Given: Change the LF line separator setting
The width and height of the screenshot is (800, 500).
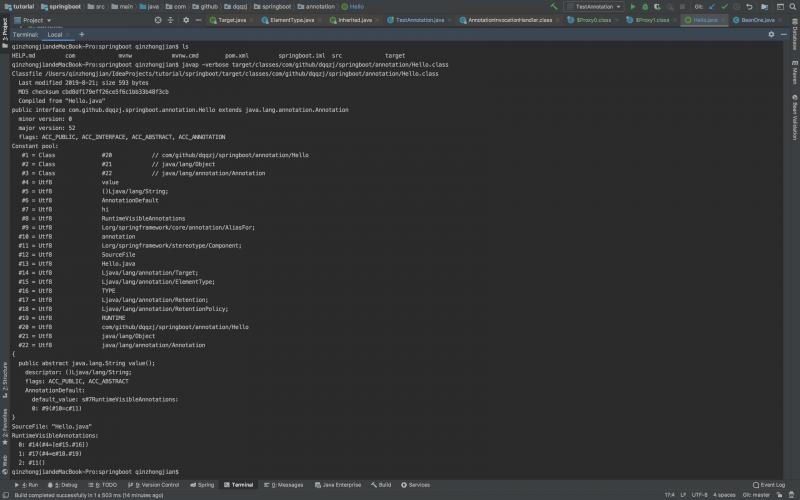Looking at the screenshot, I should point(683,495).
